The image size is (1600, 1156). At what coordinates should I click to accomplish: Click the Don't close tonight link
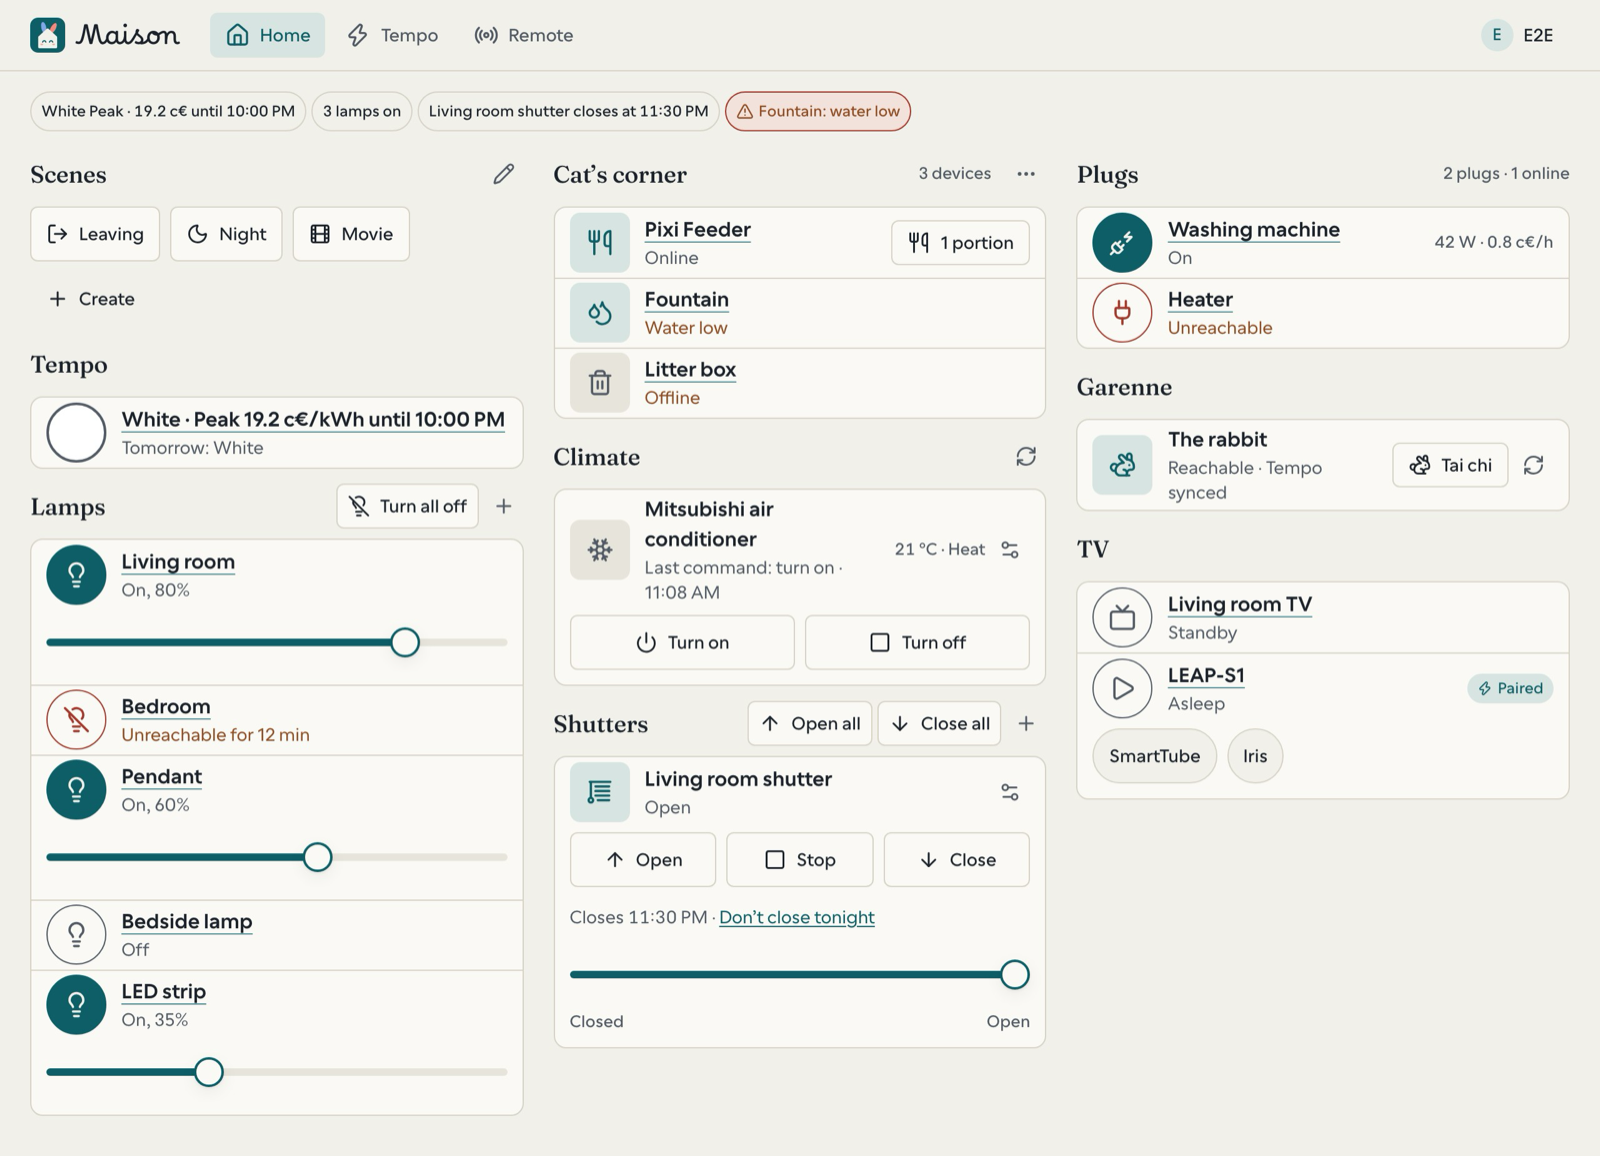pyautogui.click(x=797, y=917)
